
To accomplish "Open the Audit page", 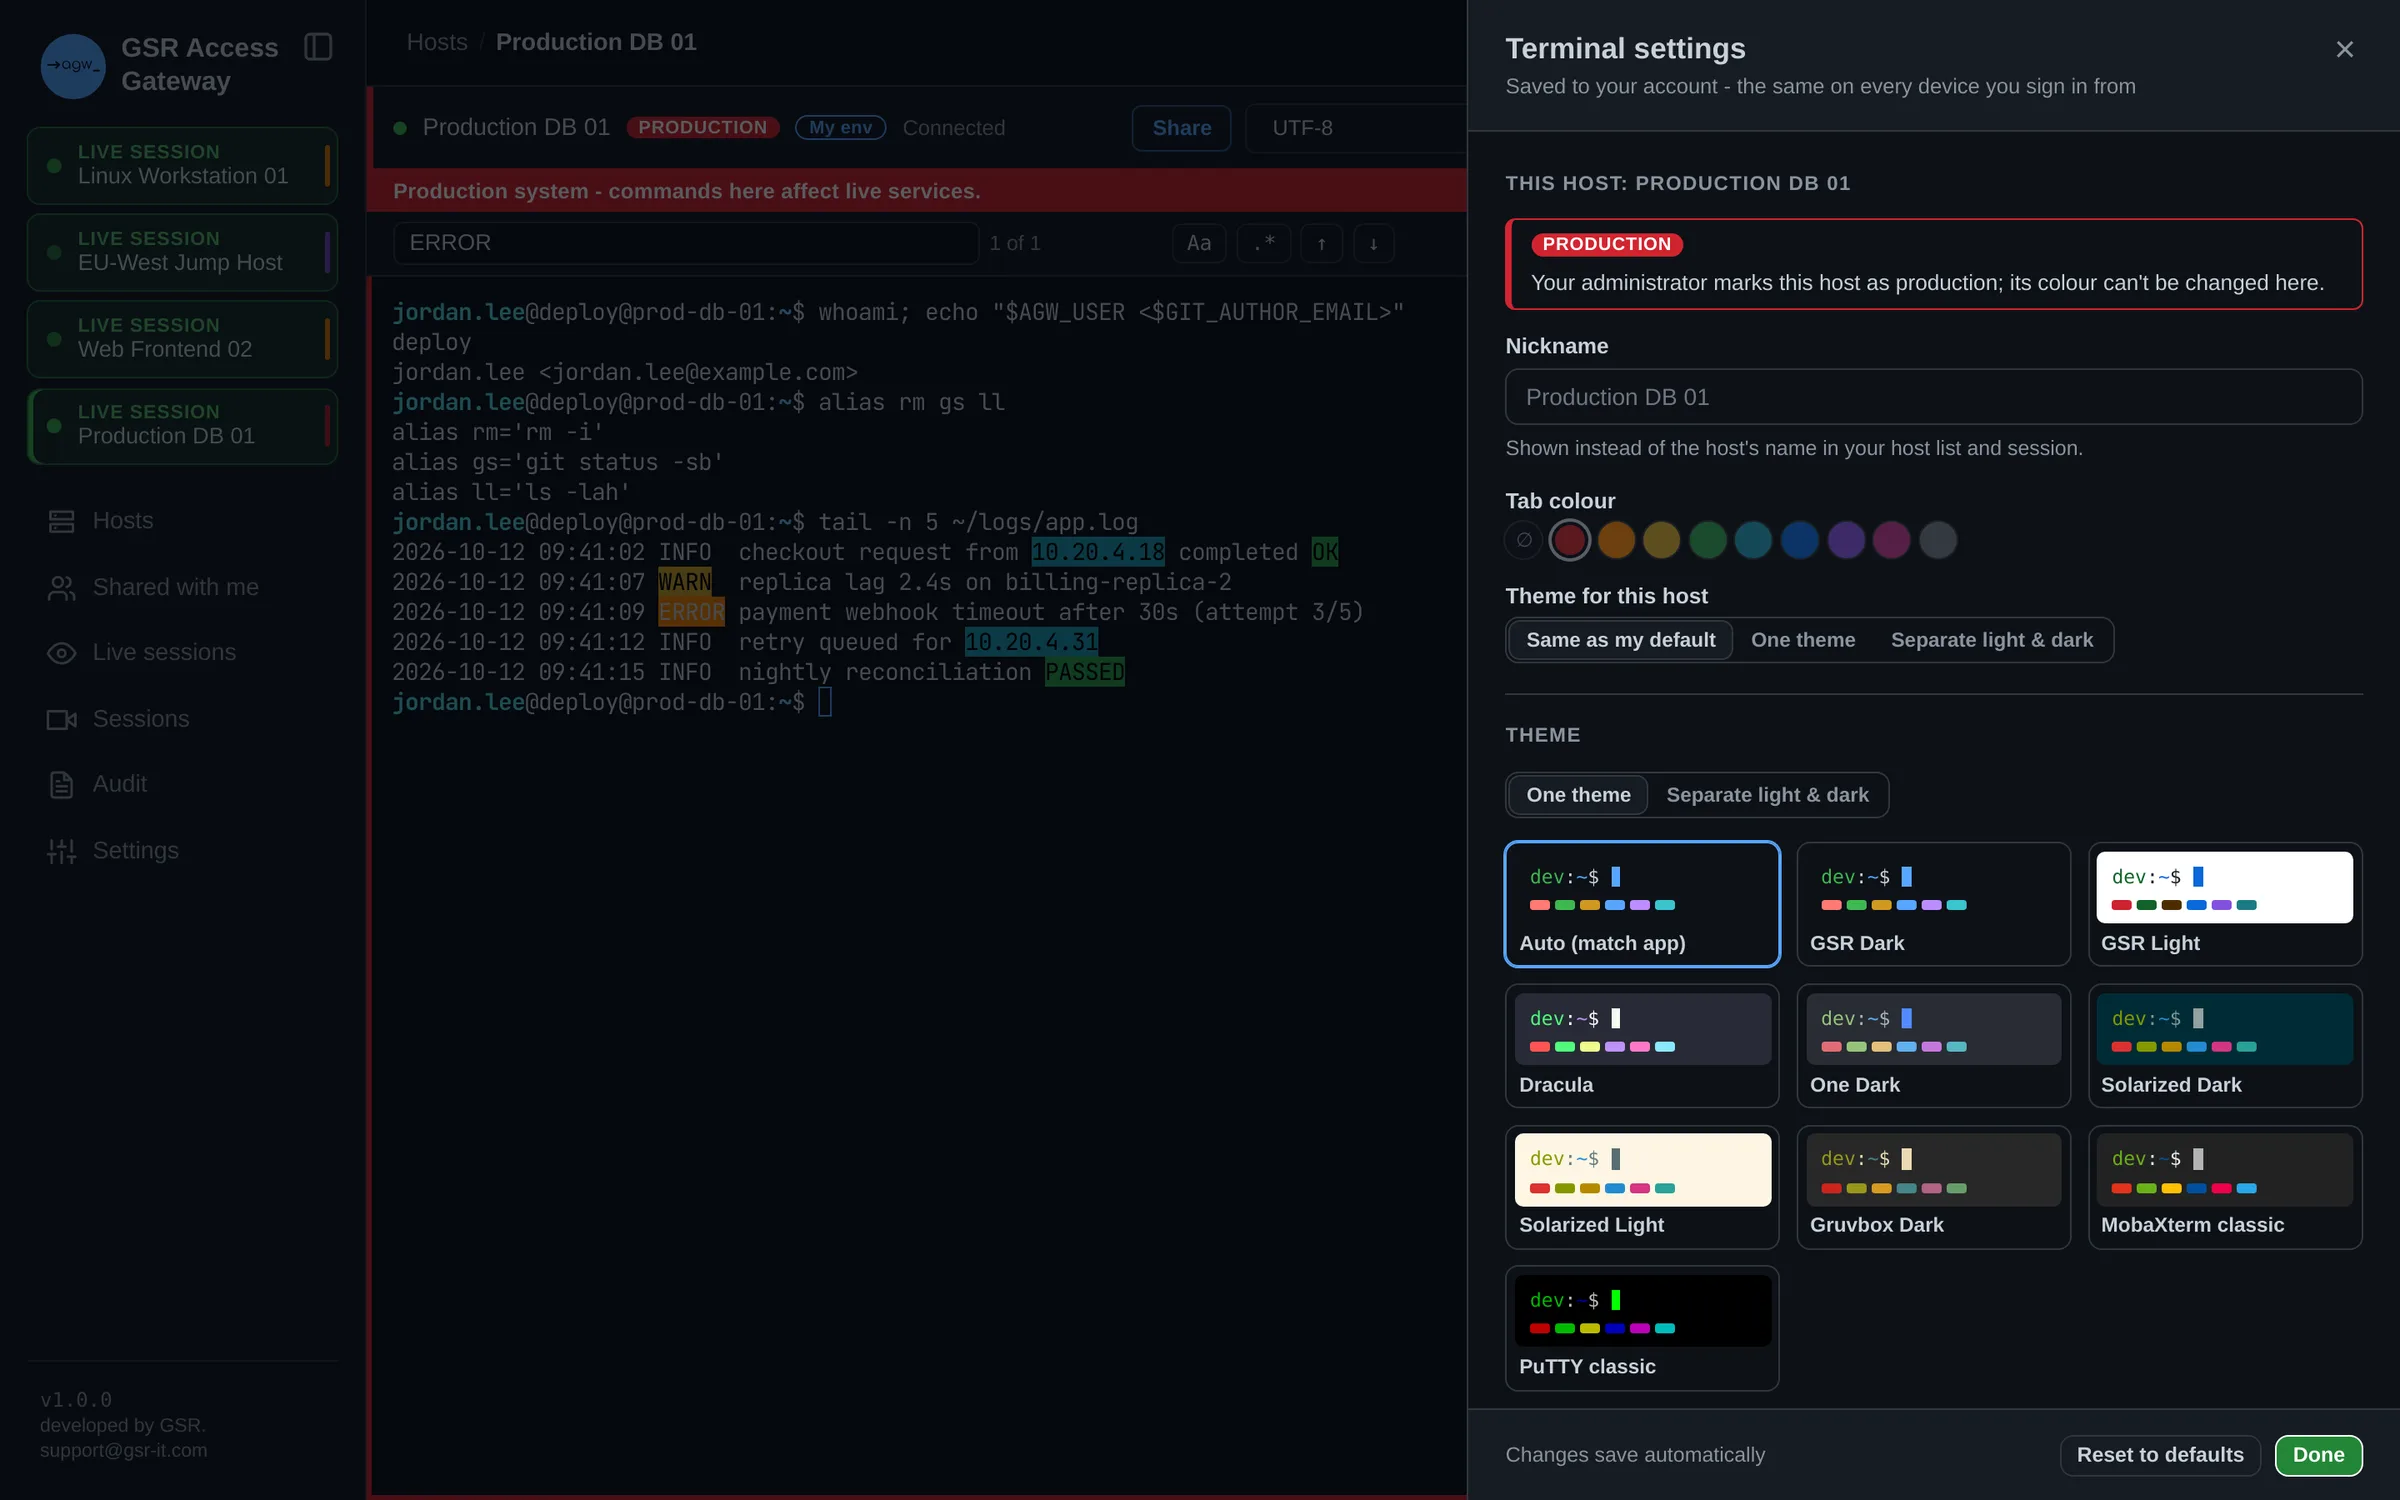I will click(182, 784).
